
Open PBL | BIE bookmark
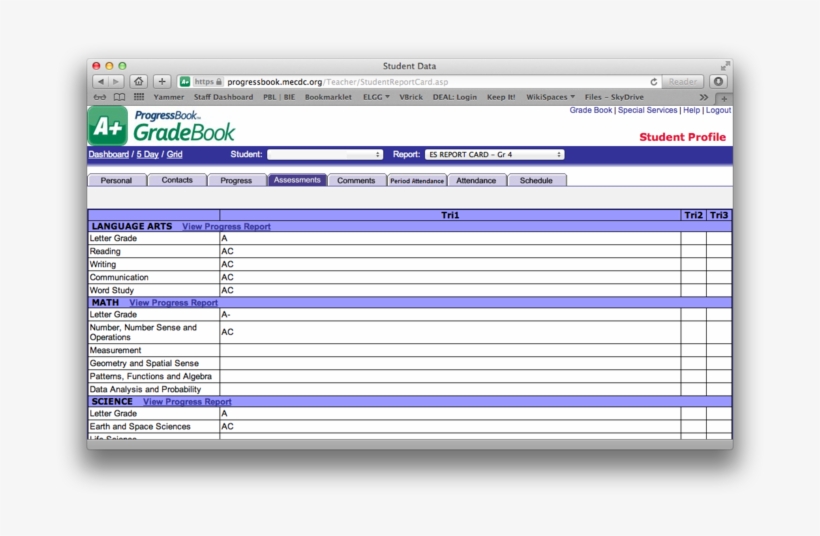tap(279, 97)
